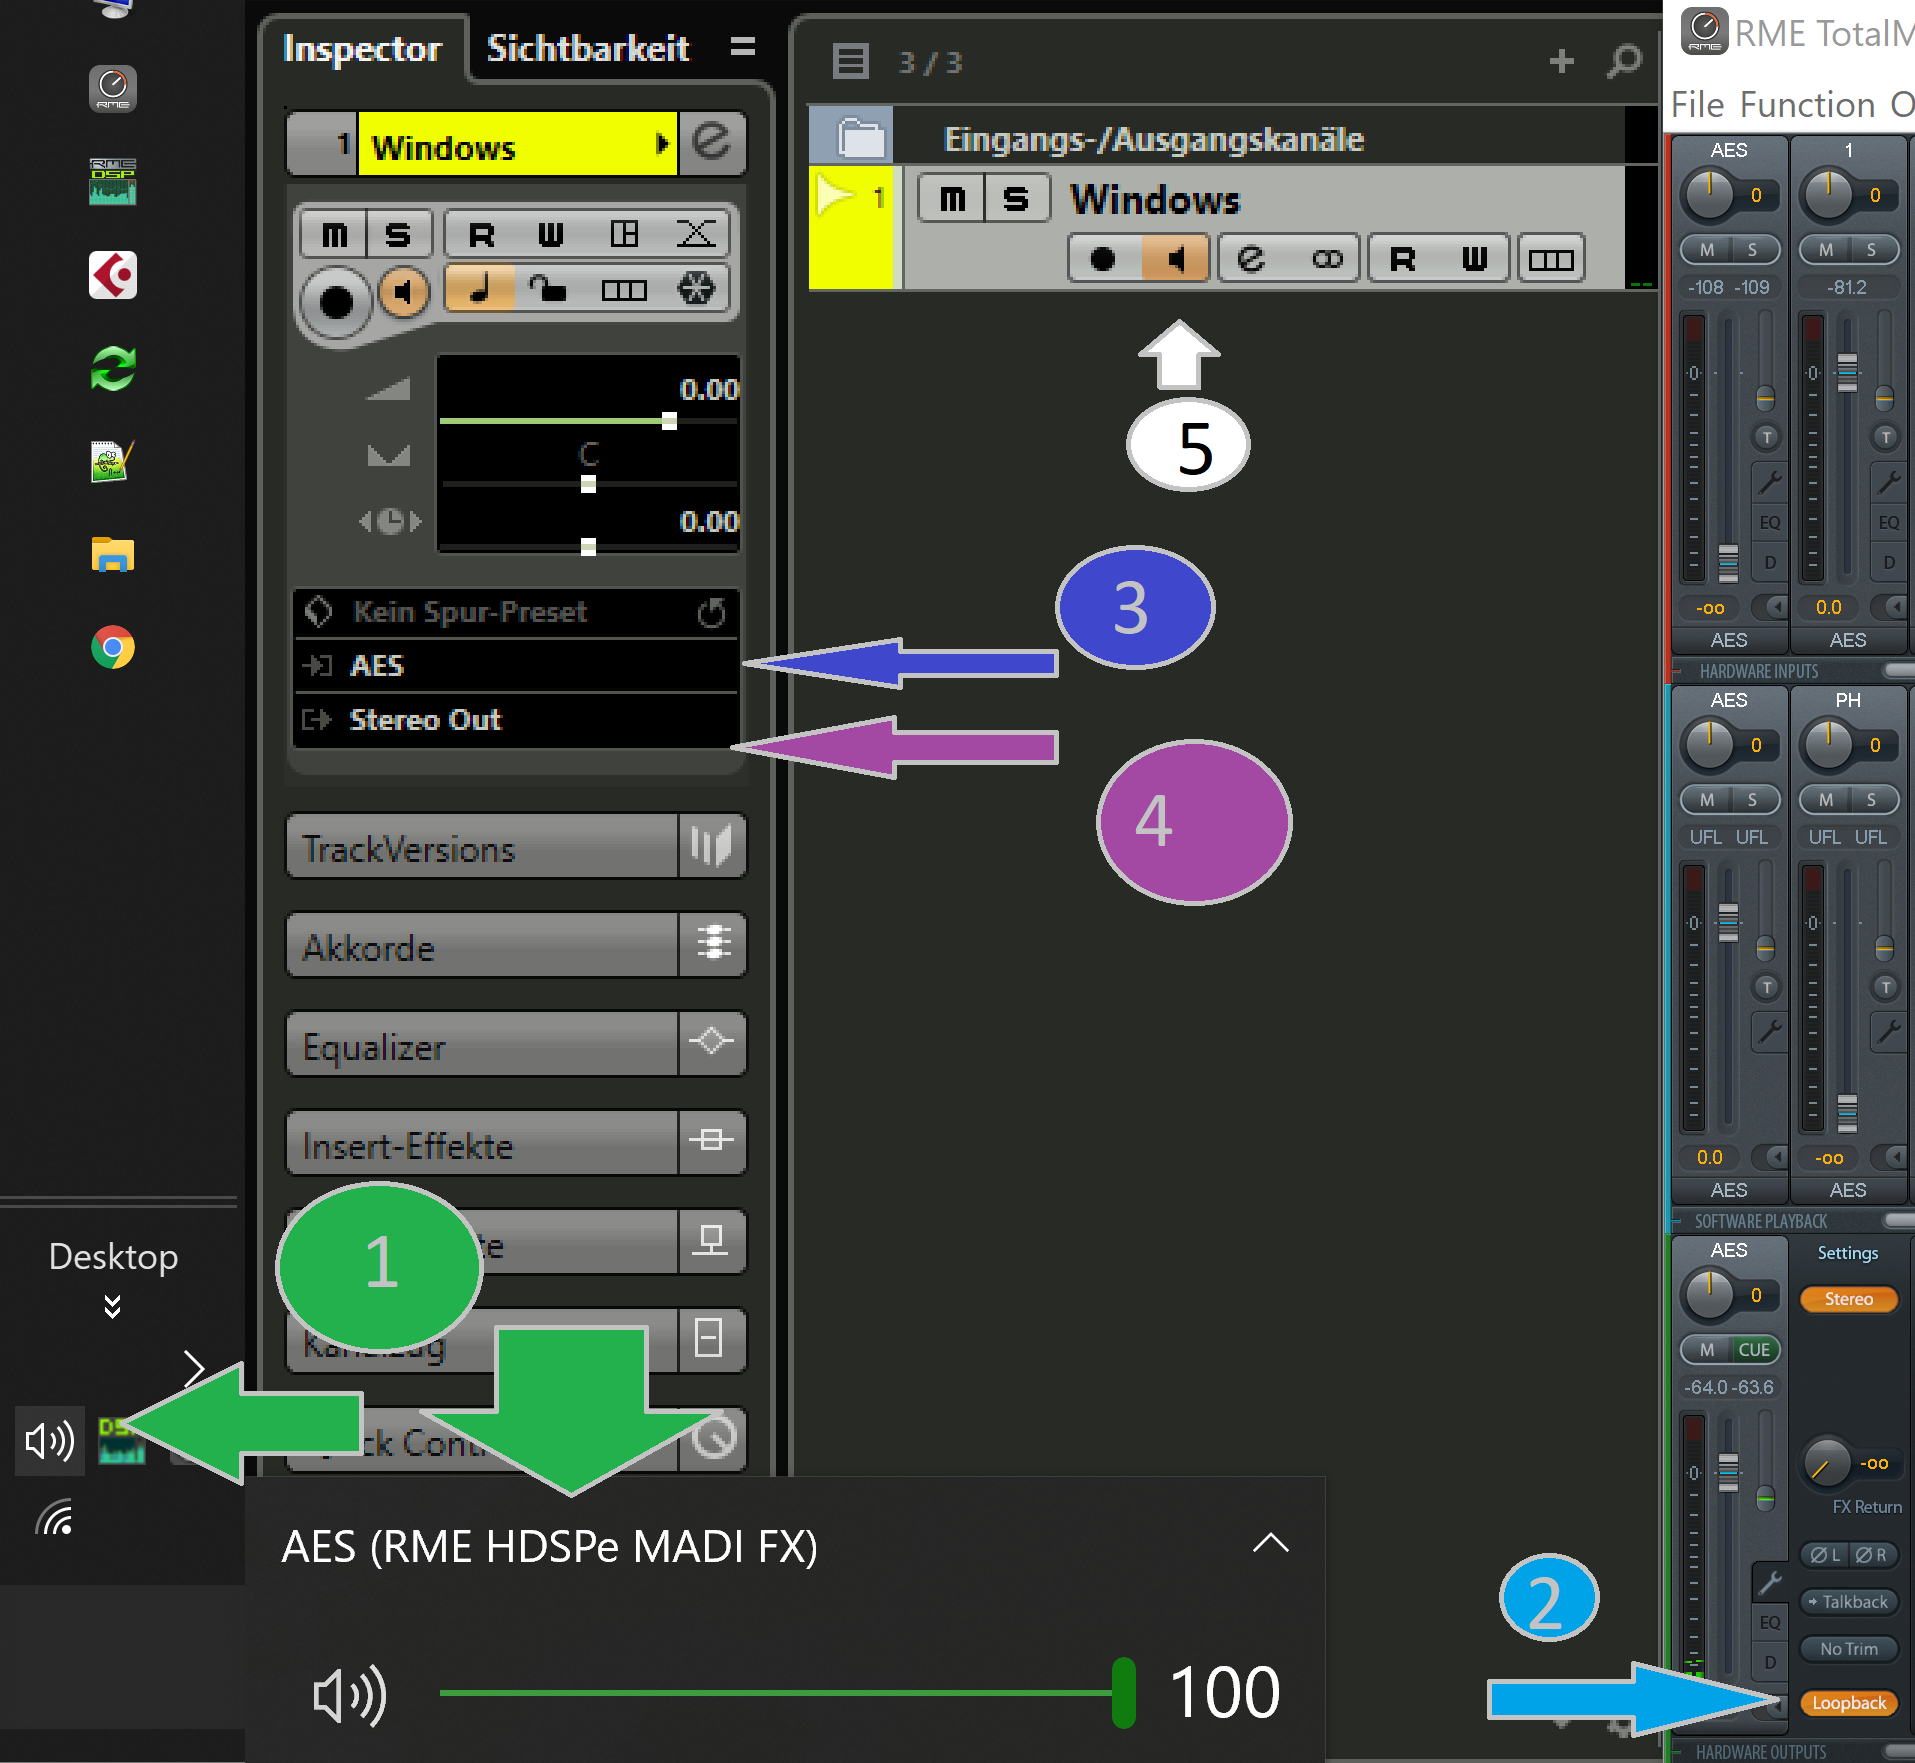Click the lock track icon in Inspector
Viewport: 1915px width, 1763px height.
tap(547, 290)
